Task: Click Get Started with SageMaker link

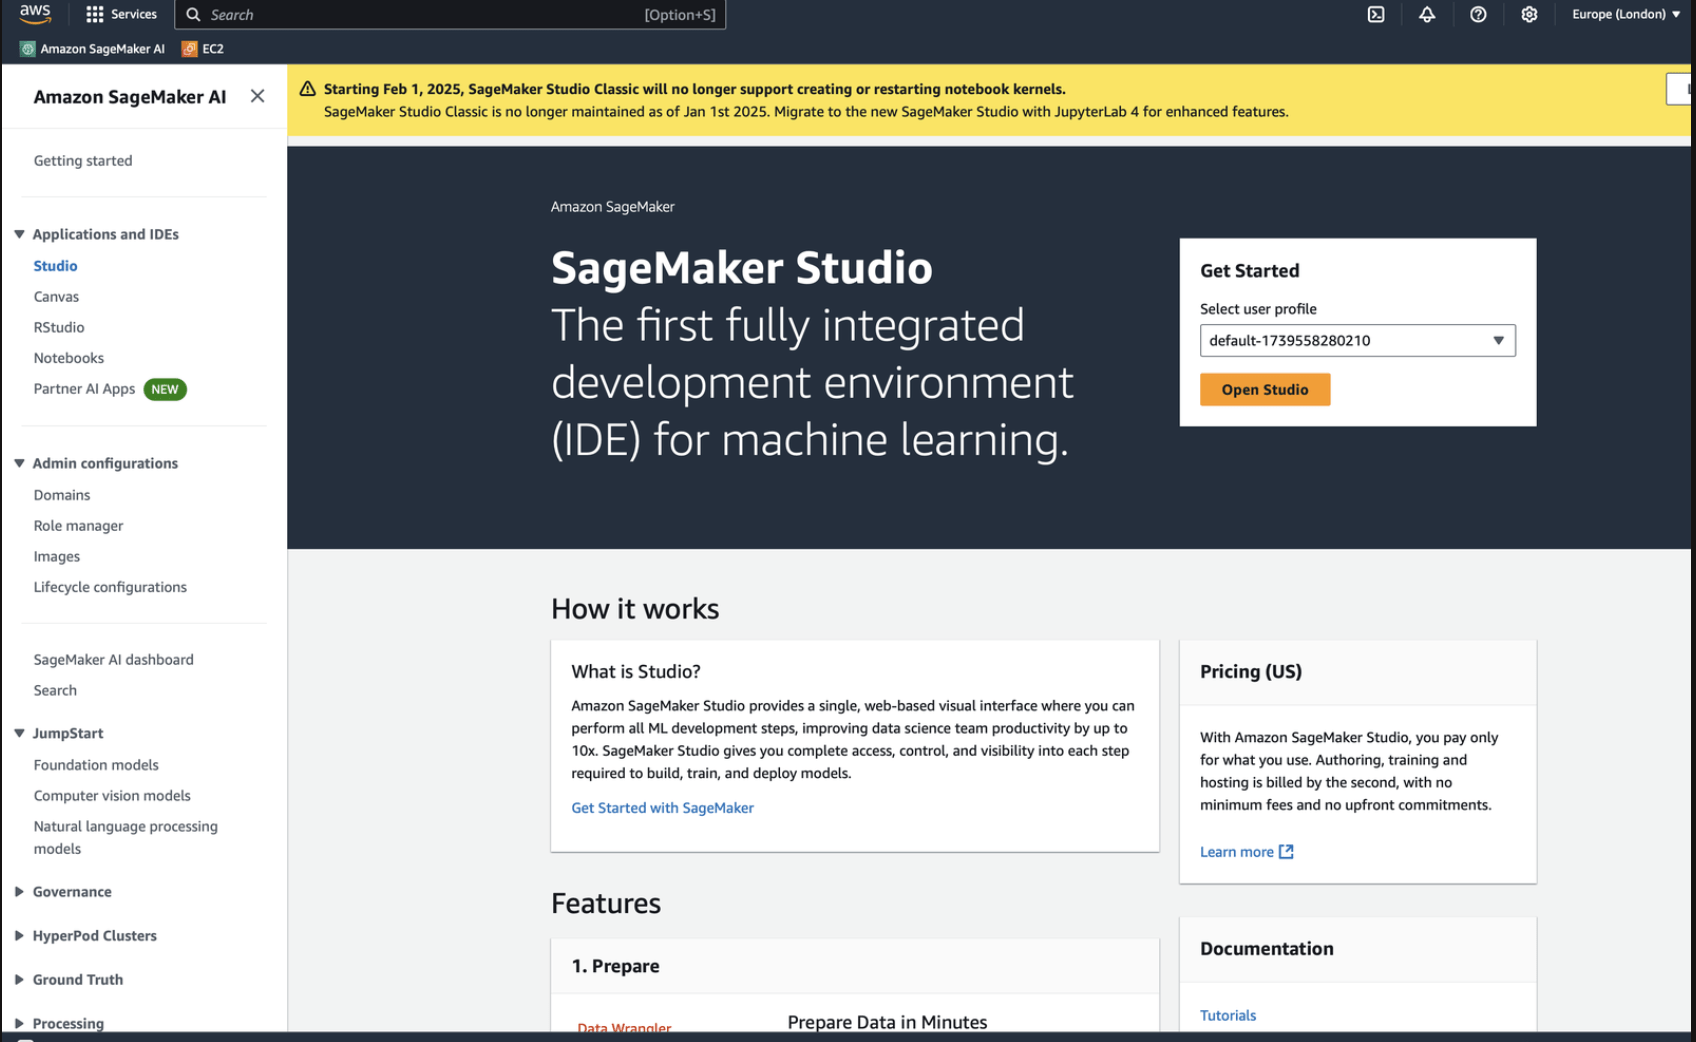Action: tap(662, 808)
